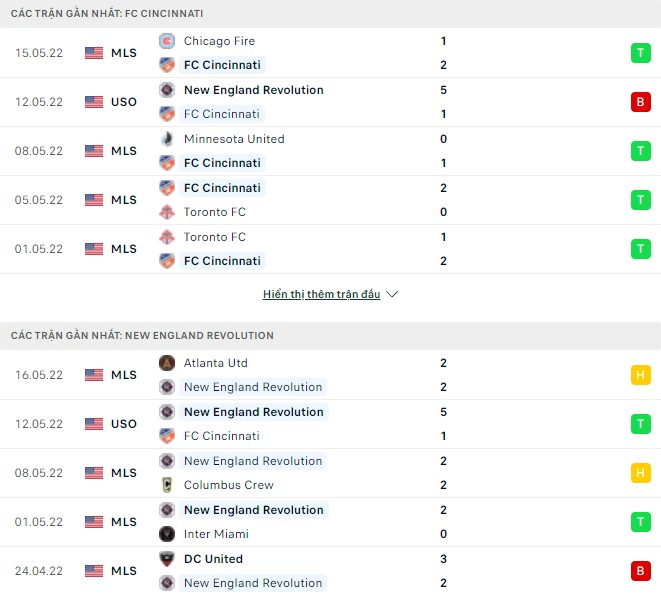Open Columbus Crew team name link
This screenshot has height=594, width=661.
pos(228,485)
